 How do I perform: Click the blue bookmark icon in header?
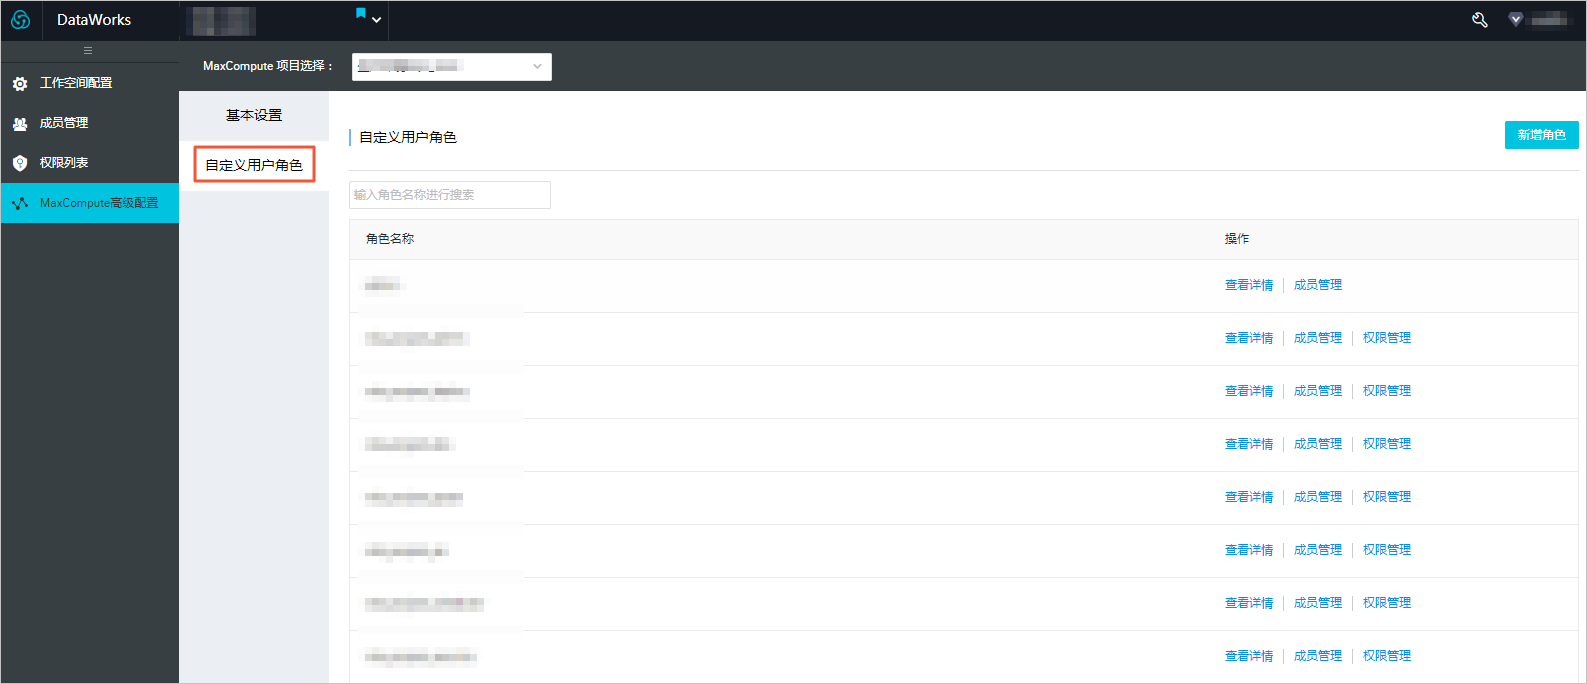click(x=361, y=14)
